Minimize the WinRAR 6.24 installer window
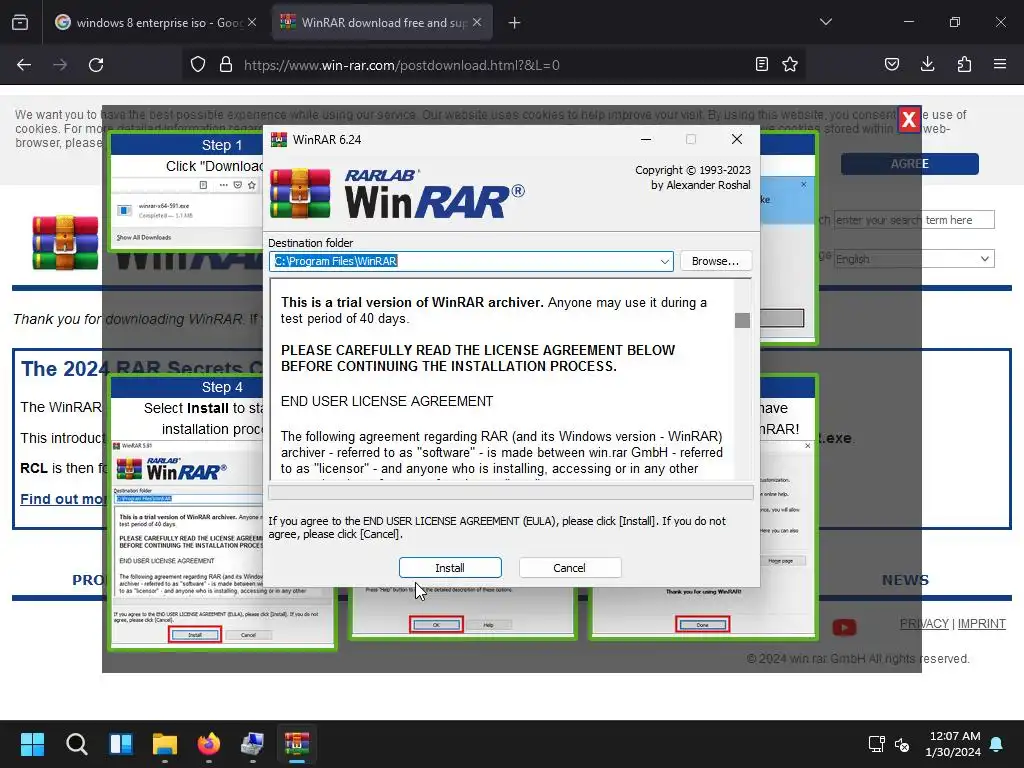This screenshot has height=768, width=1024. (x=646, y=139)
